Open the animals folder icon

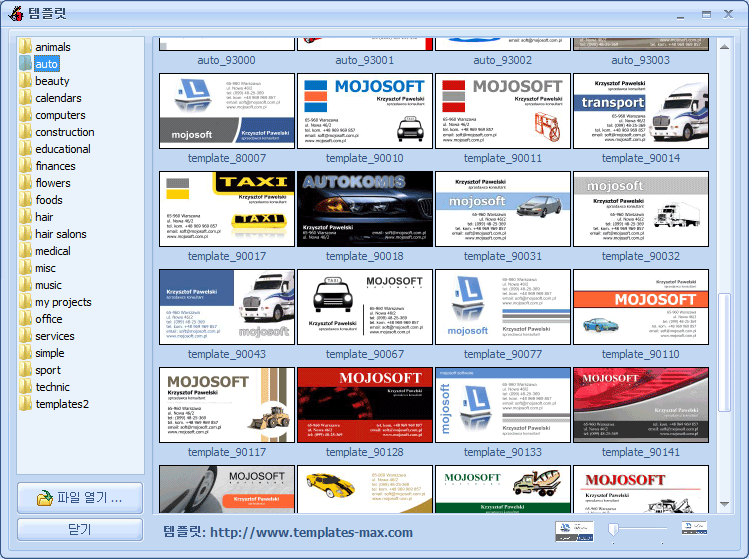click(x=25, y=47)
